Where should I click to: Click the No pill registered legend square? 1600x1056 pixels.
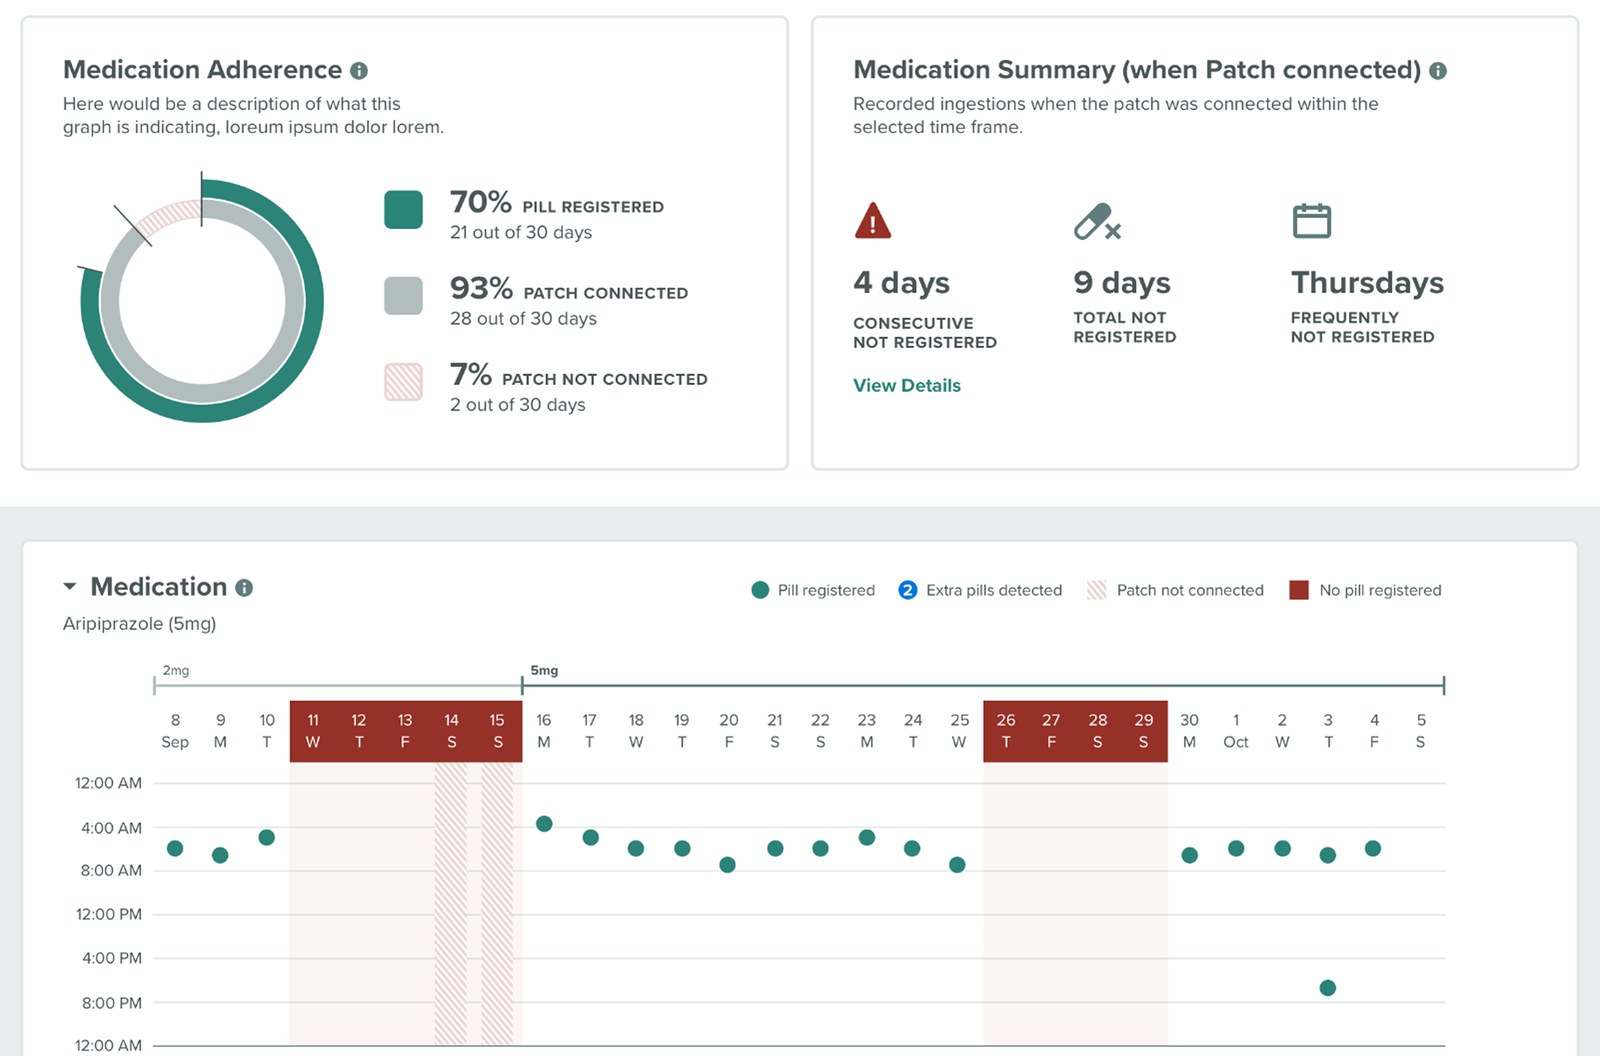[x=1299, y=590]
